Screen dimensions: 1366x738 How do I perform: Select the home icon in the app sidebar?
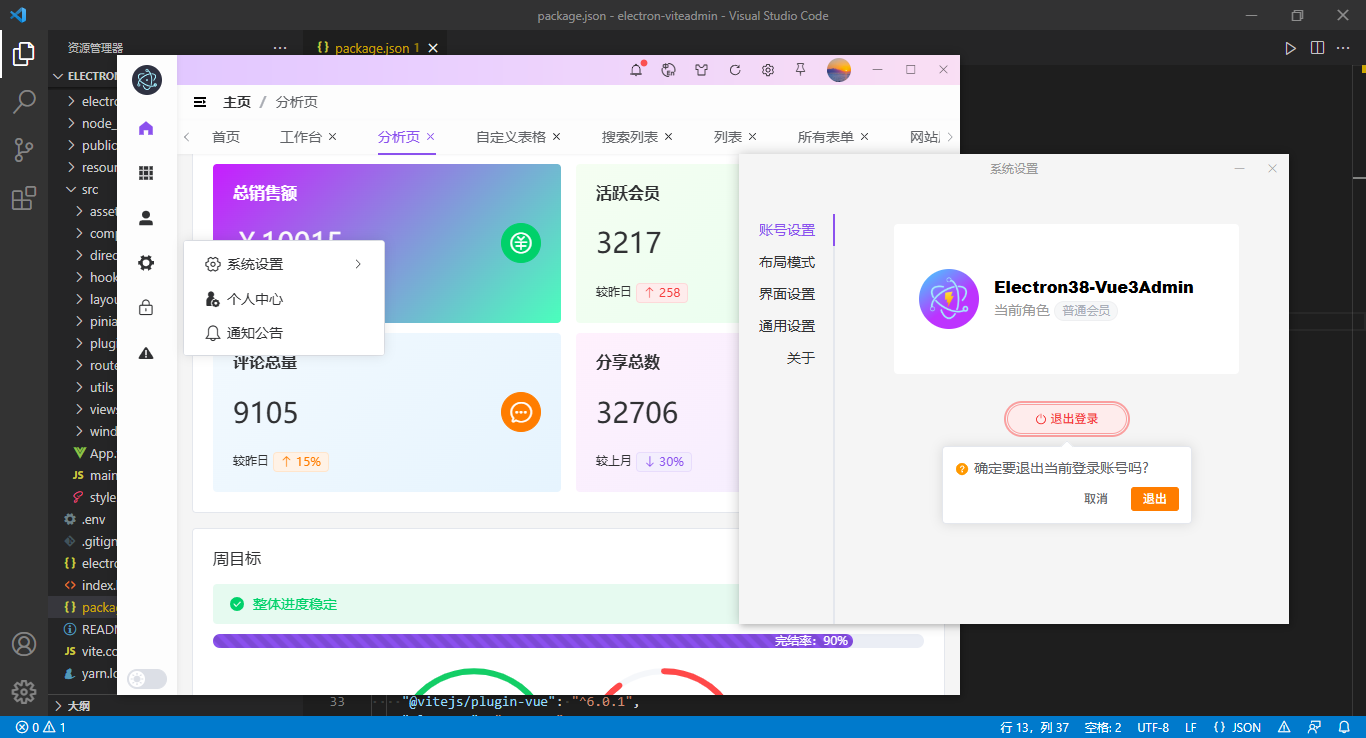[146, 129]
